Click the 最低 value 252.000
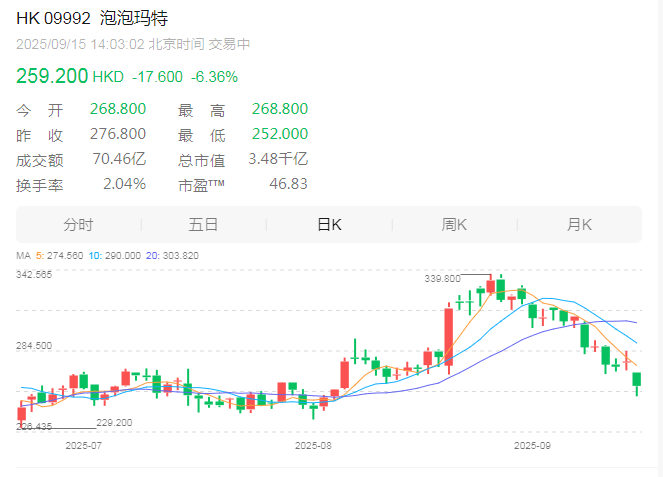663x477 pixels. [280, 134]
